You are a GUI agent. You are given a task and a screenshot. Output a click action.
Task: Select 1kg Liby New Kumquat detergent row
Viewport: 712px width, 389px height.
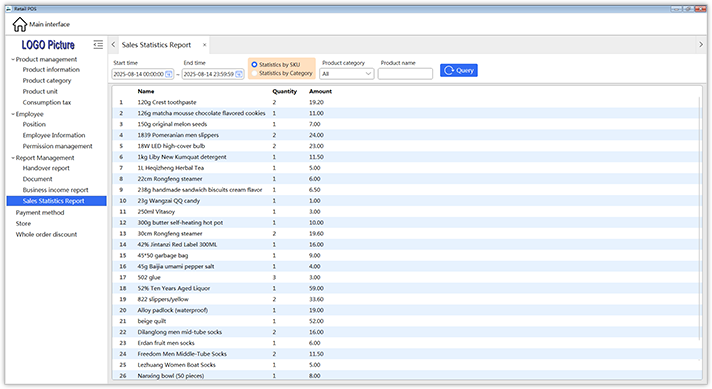click(x=406, y=157)
